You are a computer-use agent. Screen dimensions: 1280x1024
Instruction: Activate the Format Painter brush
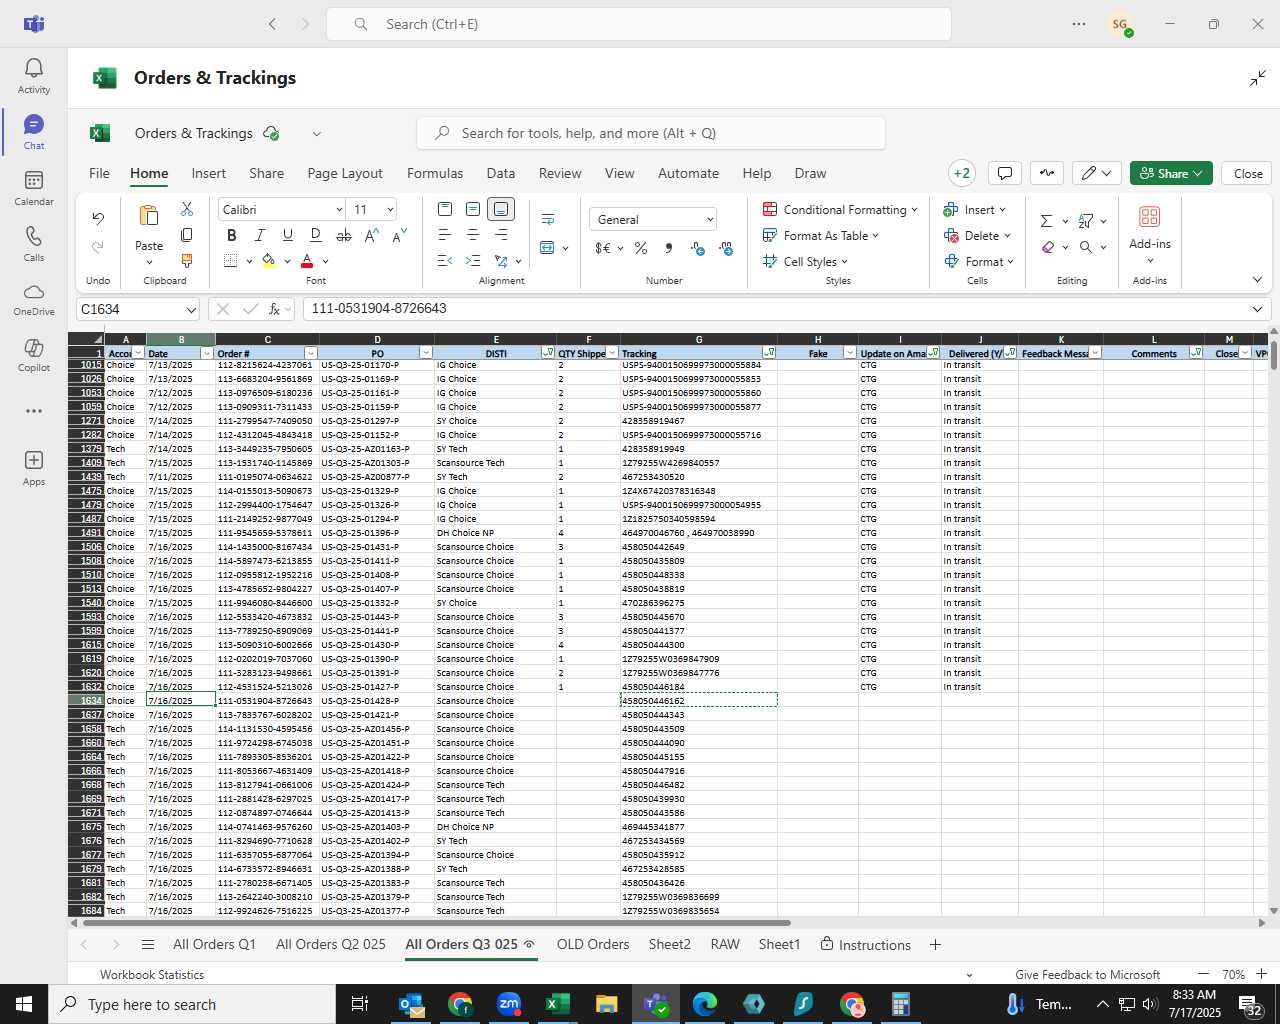[x=187, y=261]
